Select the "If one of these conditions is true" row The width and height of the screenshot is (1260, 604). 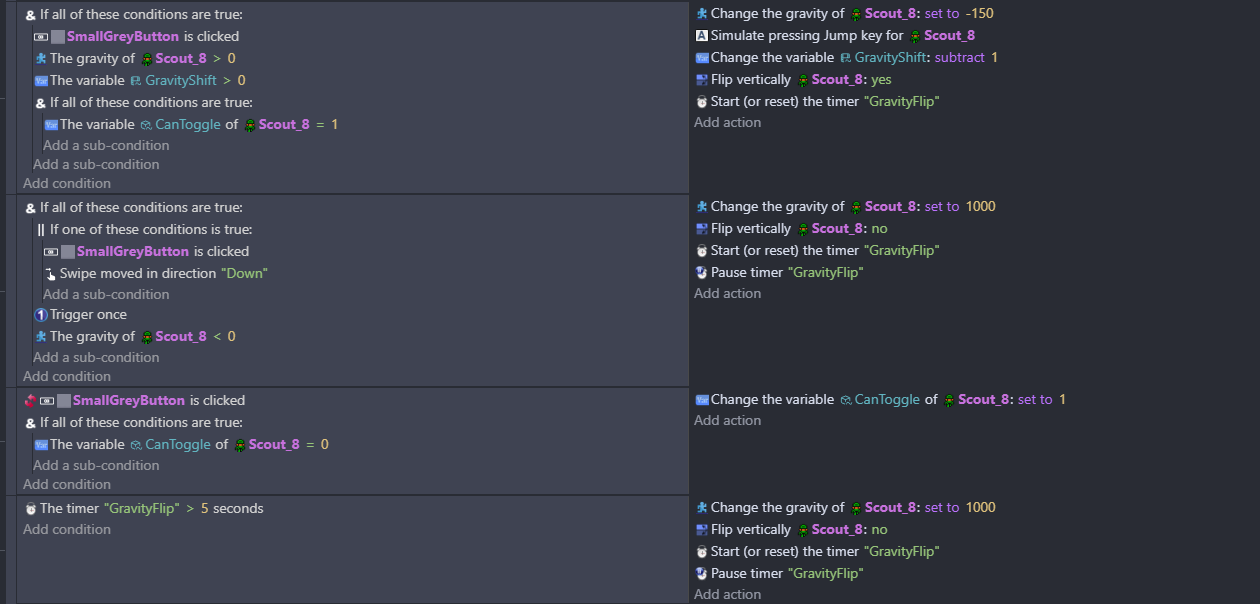pos(150,229)
